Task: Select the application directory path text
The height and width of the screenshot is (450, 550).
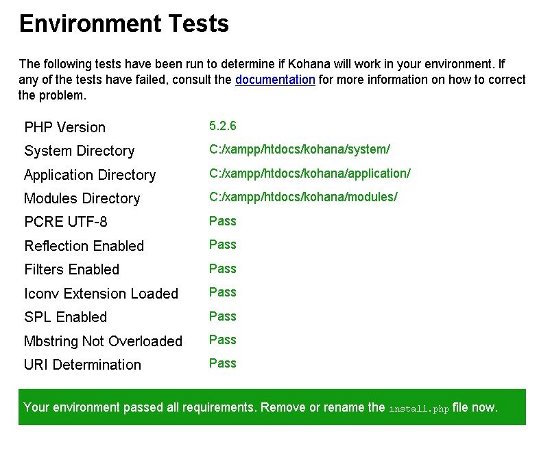Action: point(310,174)
